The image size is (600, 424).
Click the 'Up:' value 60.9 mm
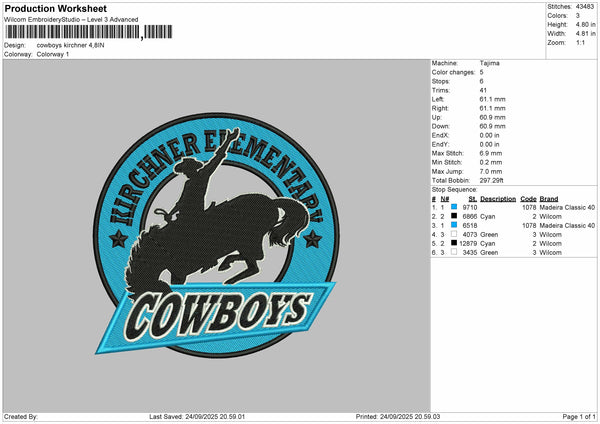(x=492, y=117)
